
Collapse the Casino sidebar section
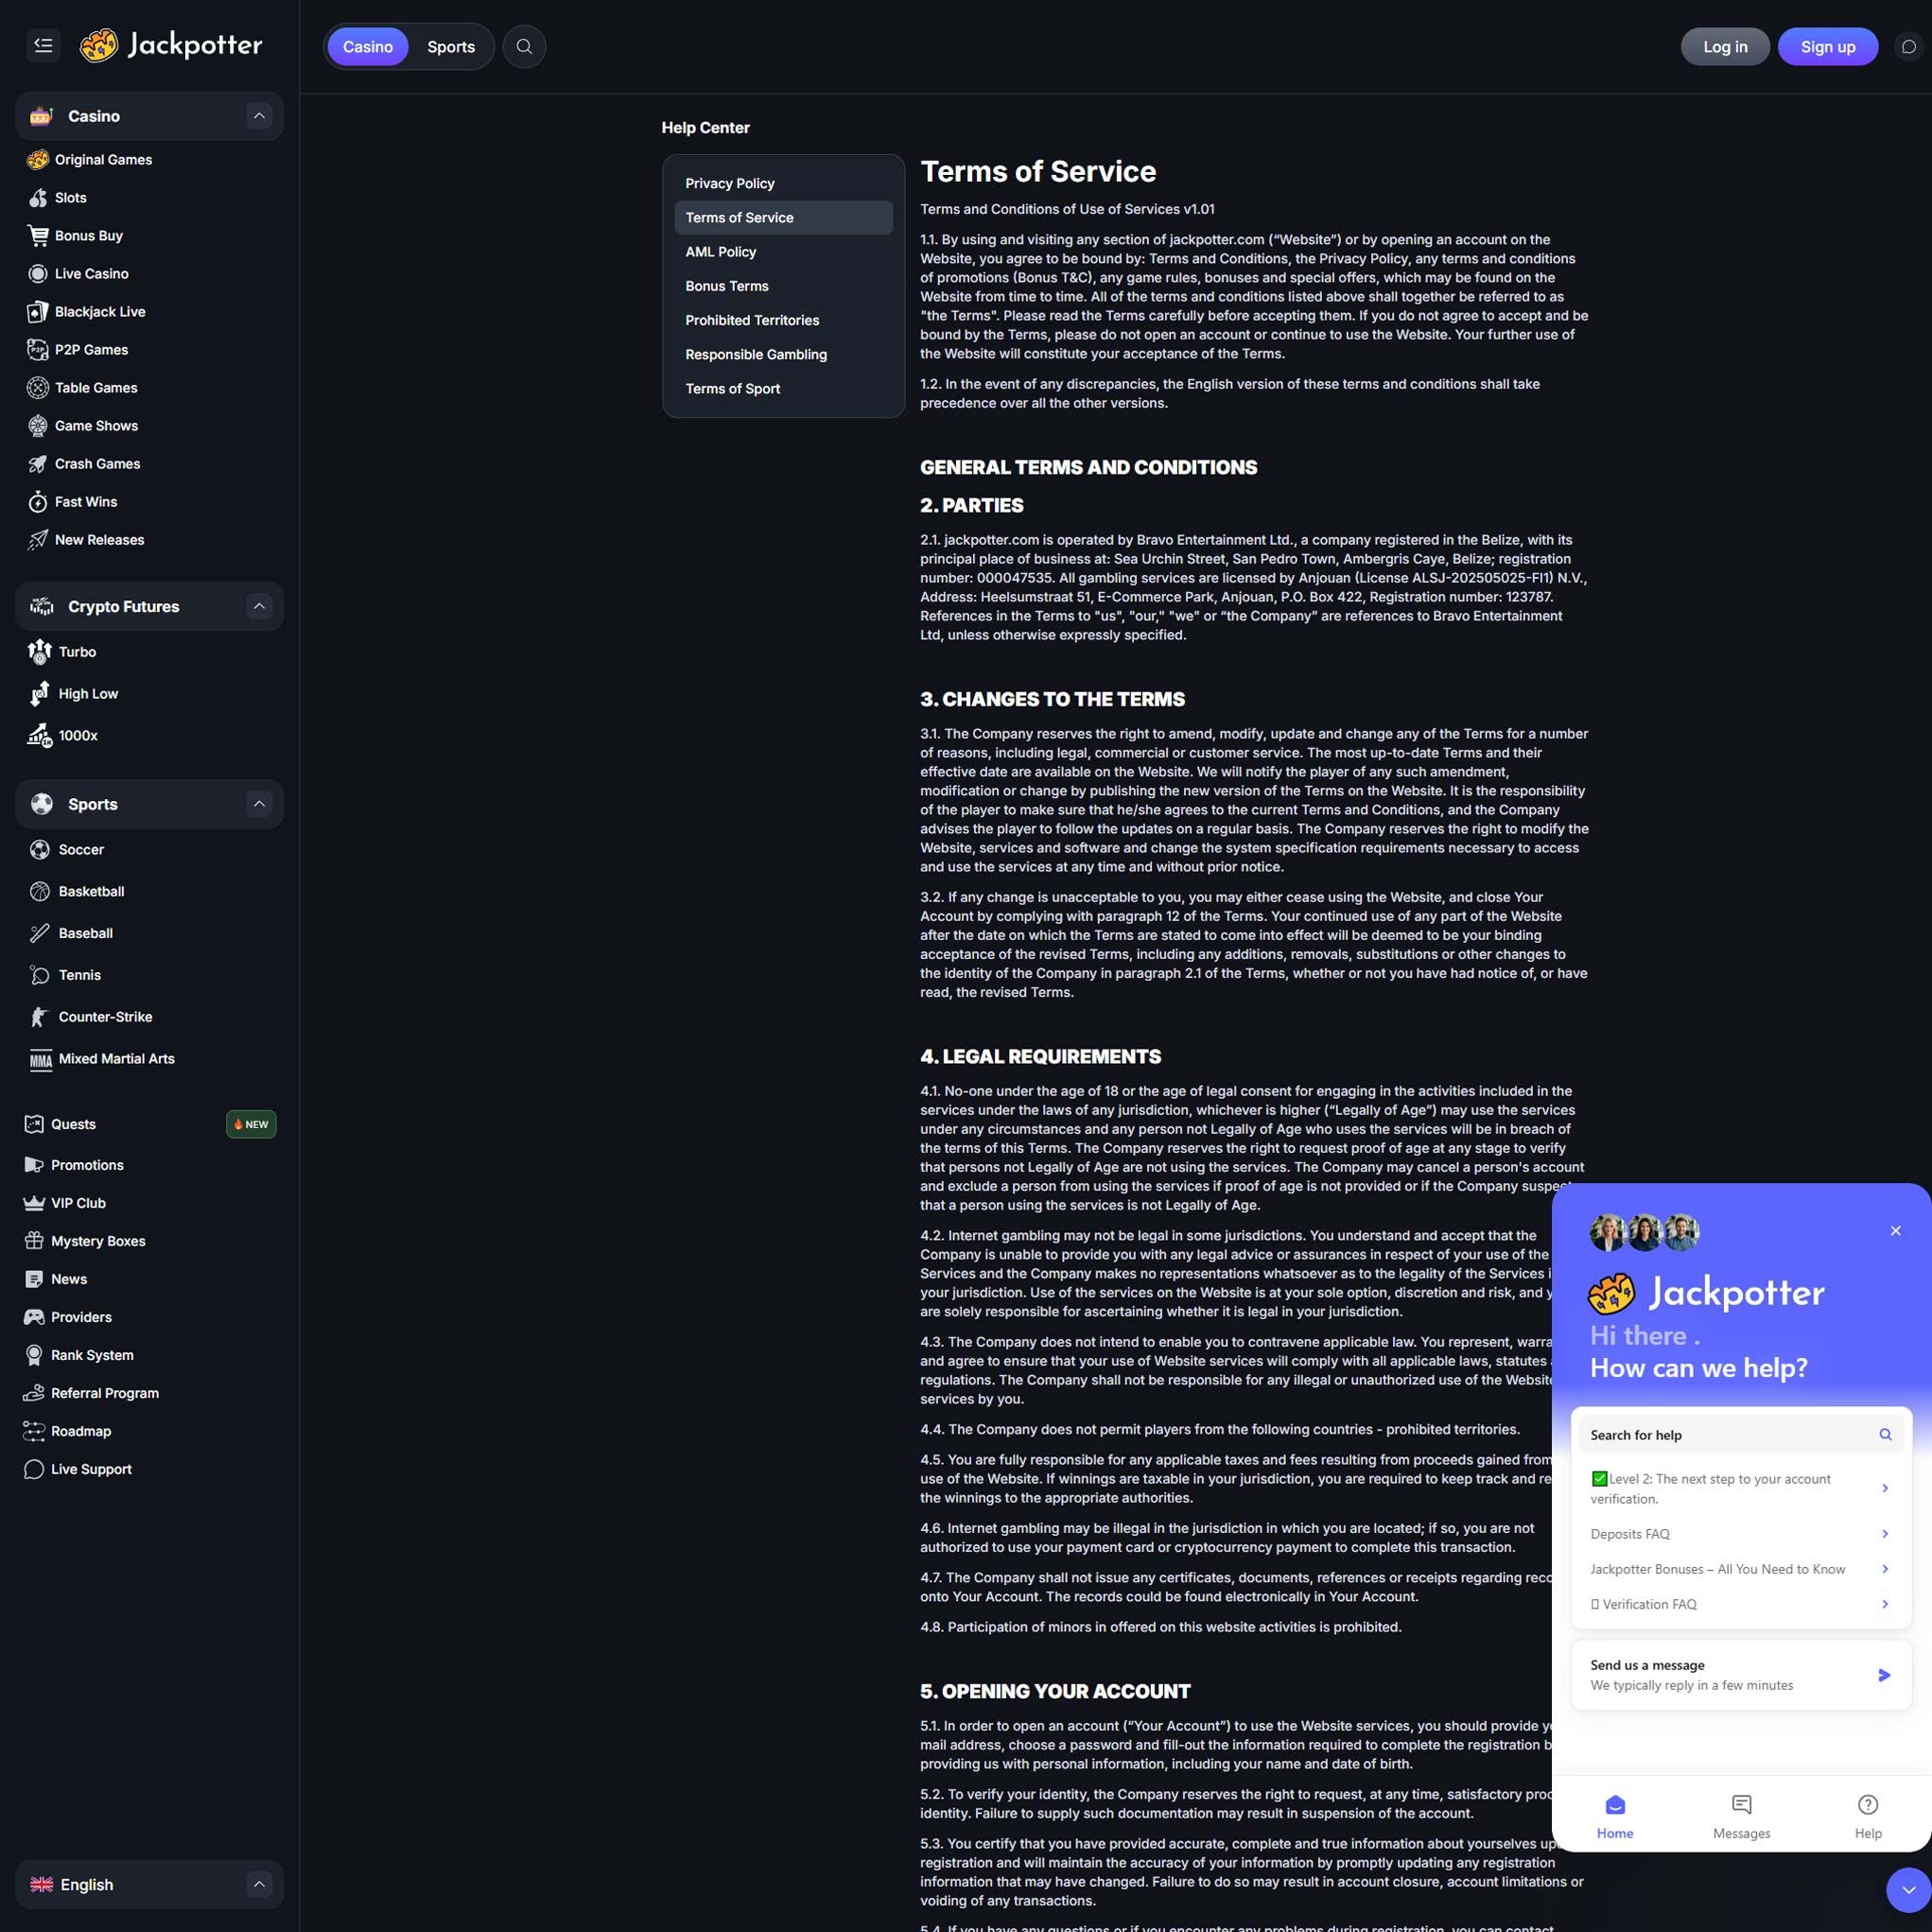[259, 116]
